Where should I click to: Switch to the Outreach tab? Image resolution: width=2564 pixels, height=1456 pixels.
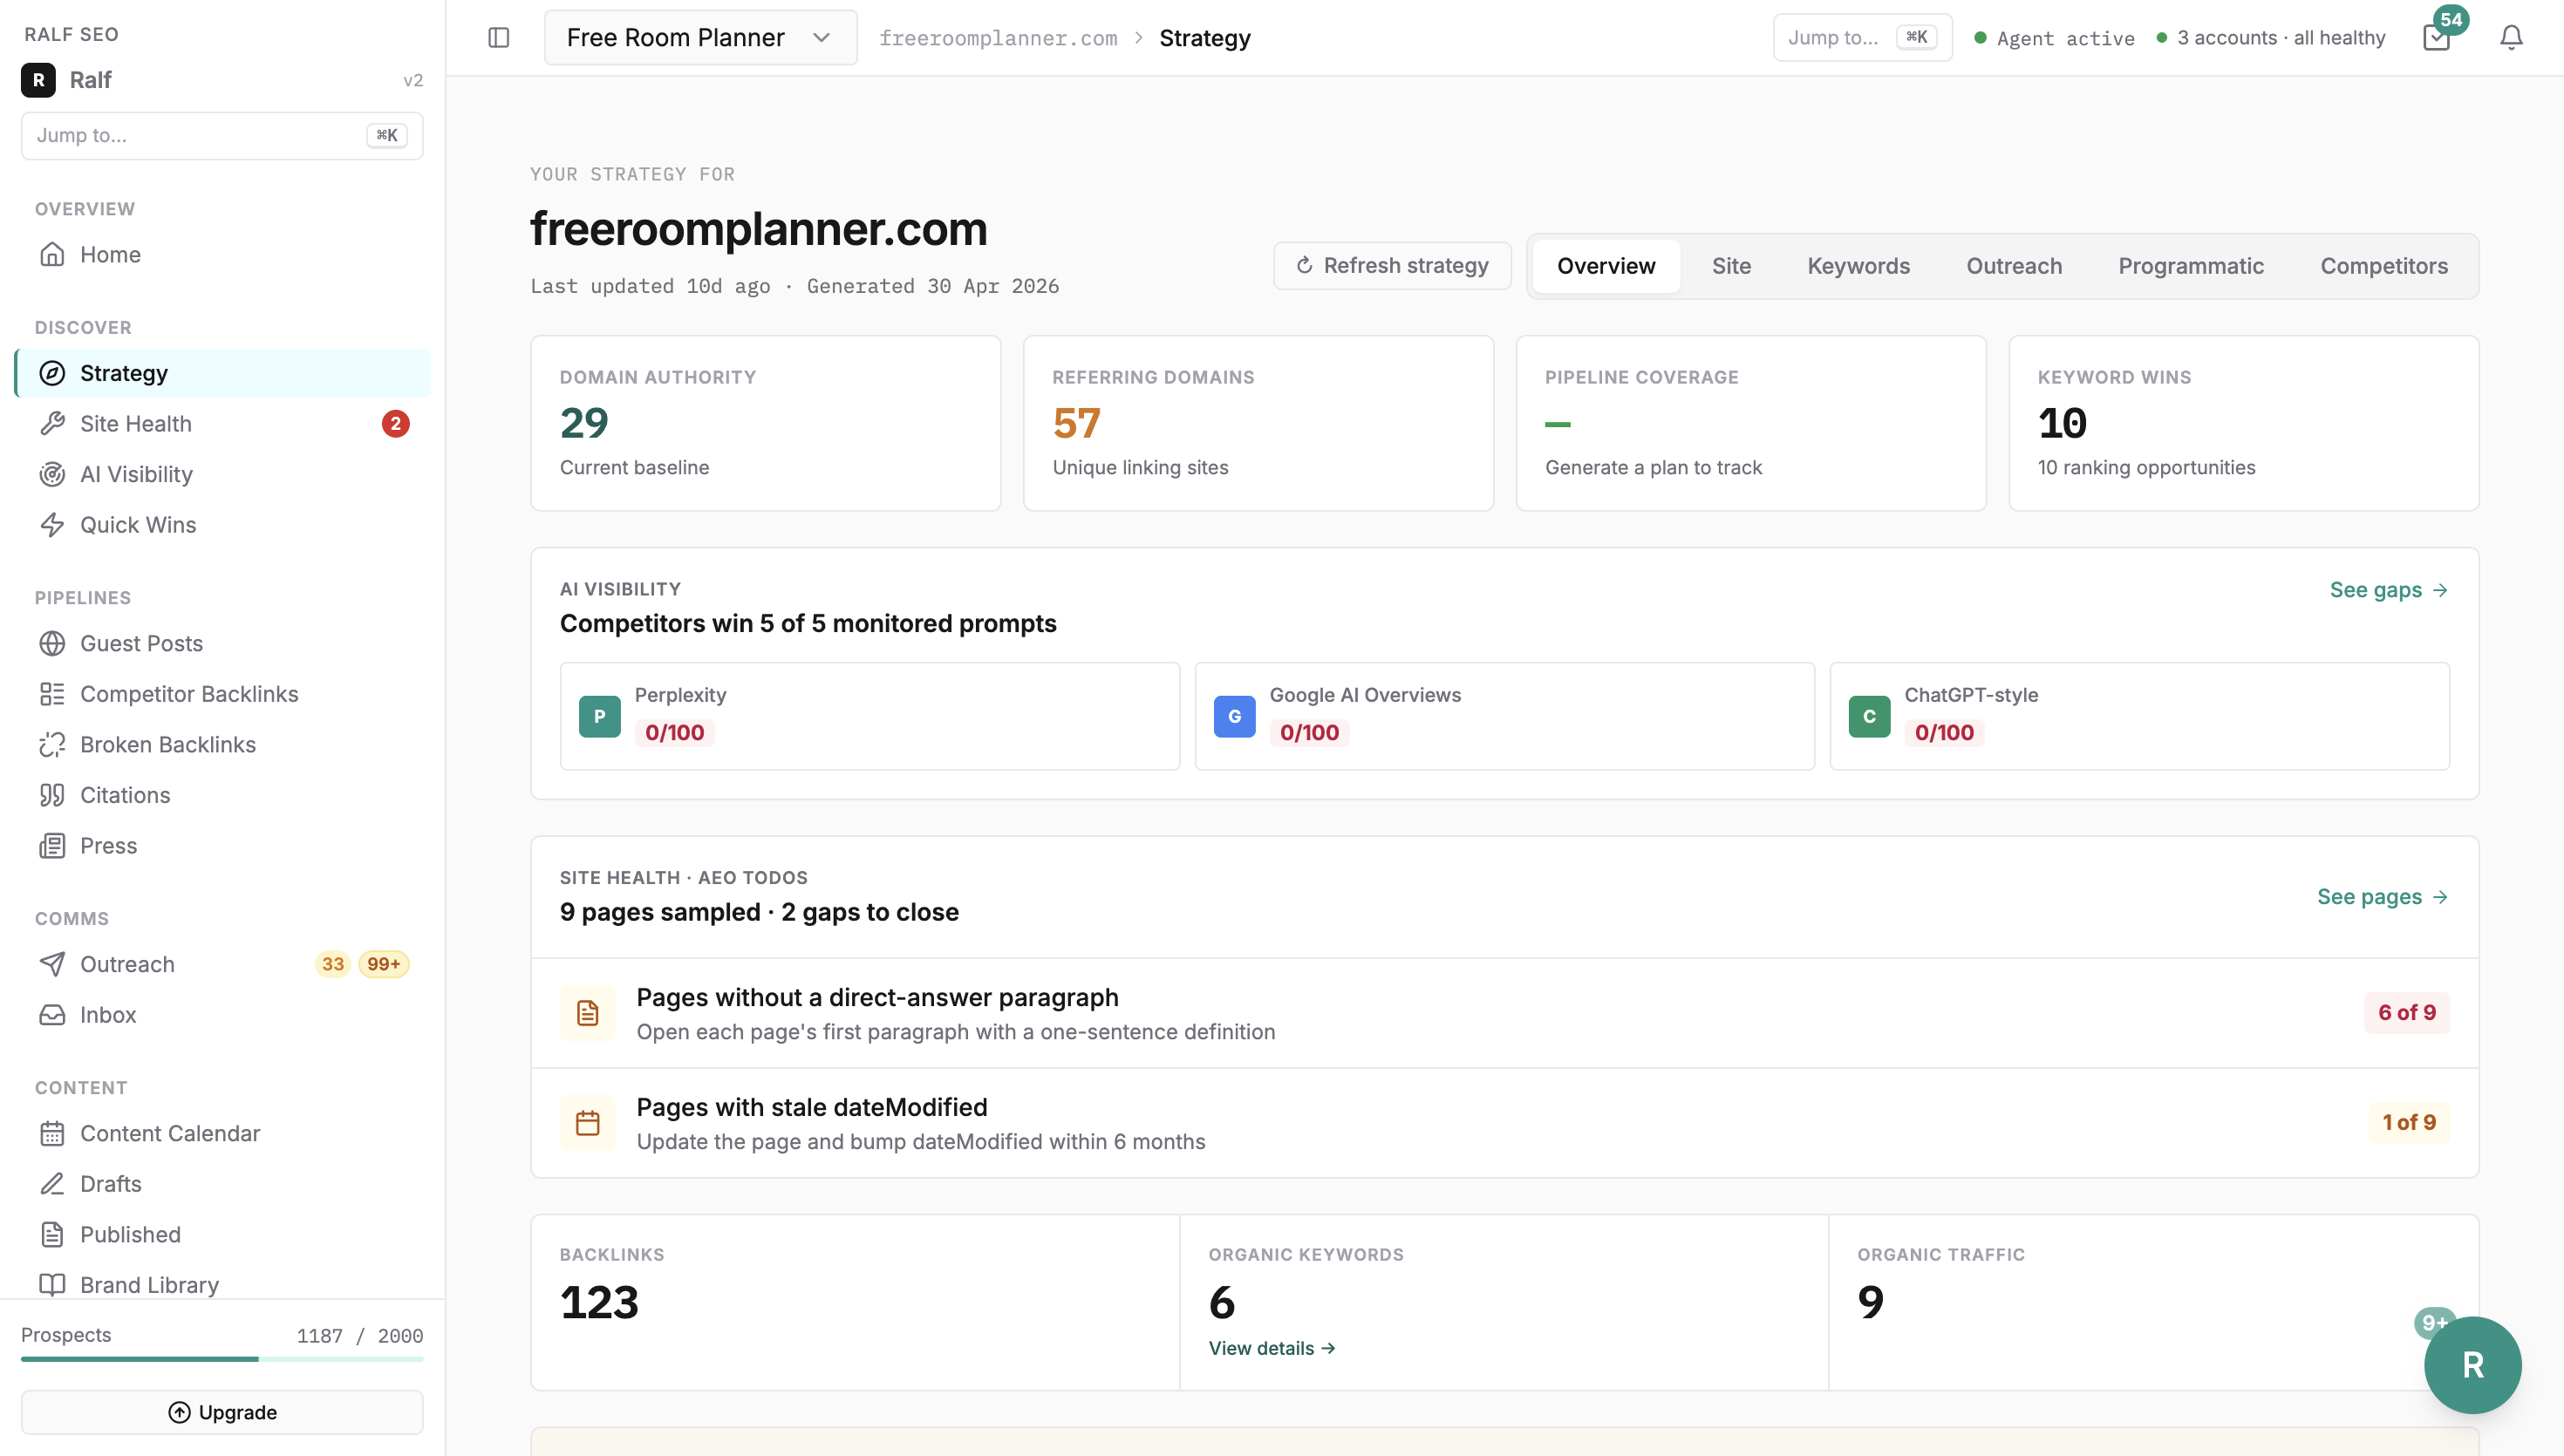click(x=2014, y=266)
